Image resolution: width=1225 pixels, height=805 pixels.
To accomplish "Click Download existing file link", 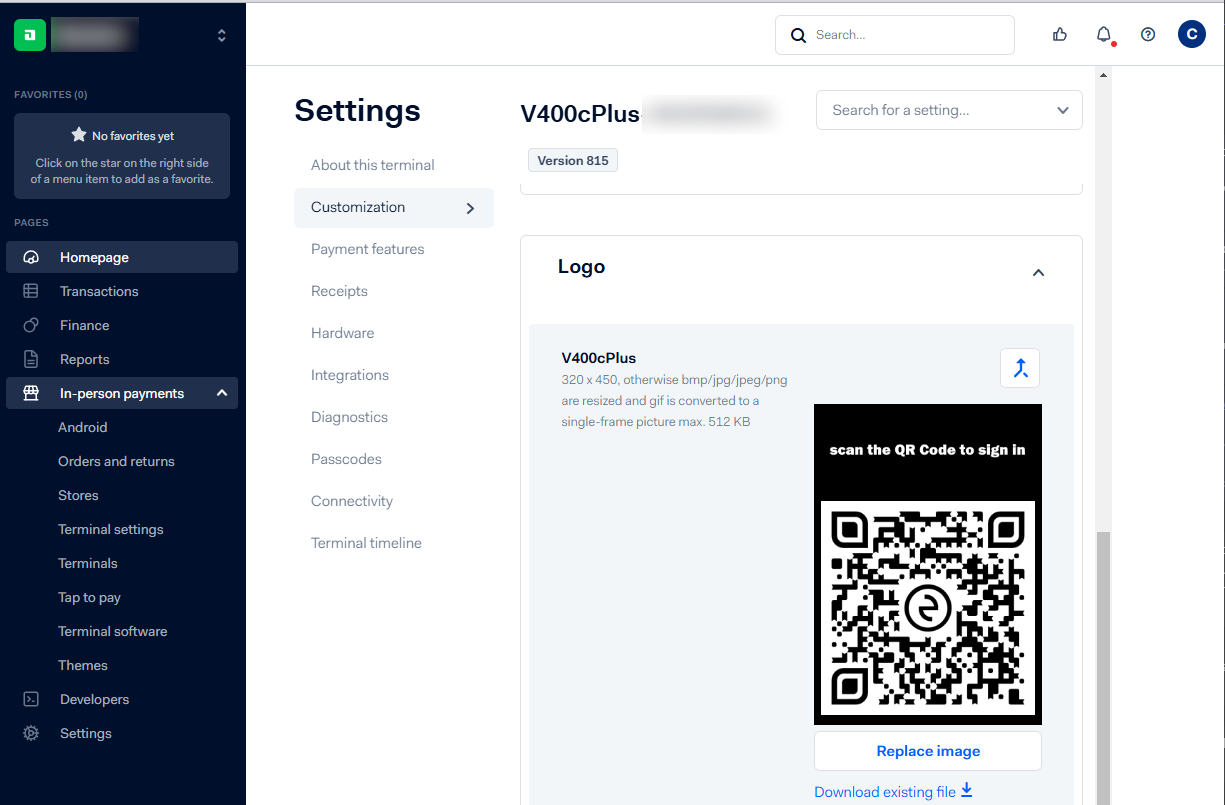I will click(885, 792).
